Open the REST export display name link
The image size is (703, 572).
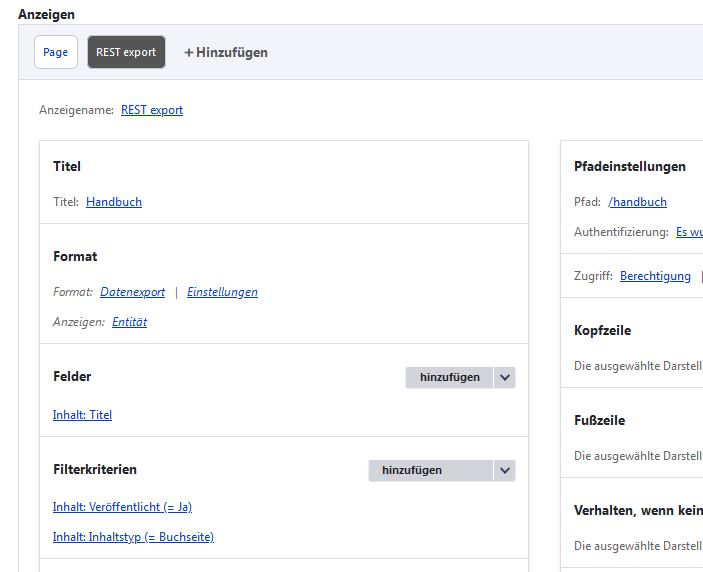tap(152, 110)
